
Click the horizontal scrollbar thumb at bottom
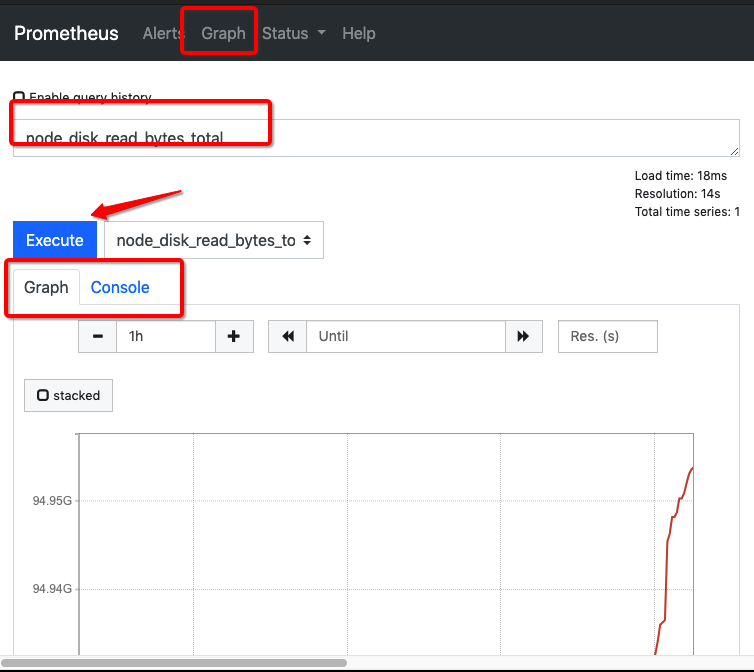tap(174, 663)
